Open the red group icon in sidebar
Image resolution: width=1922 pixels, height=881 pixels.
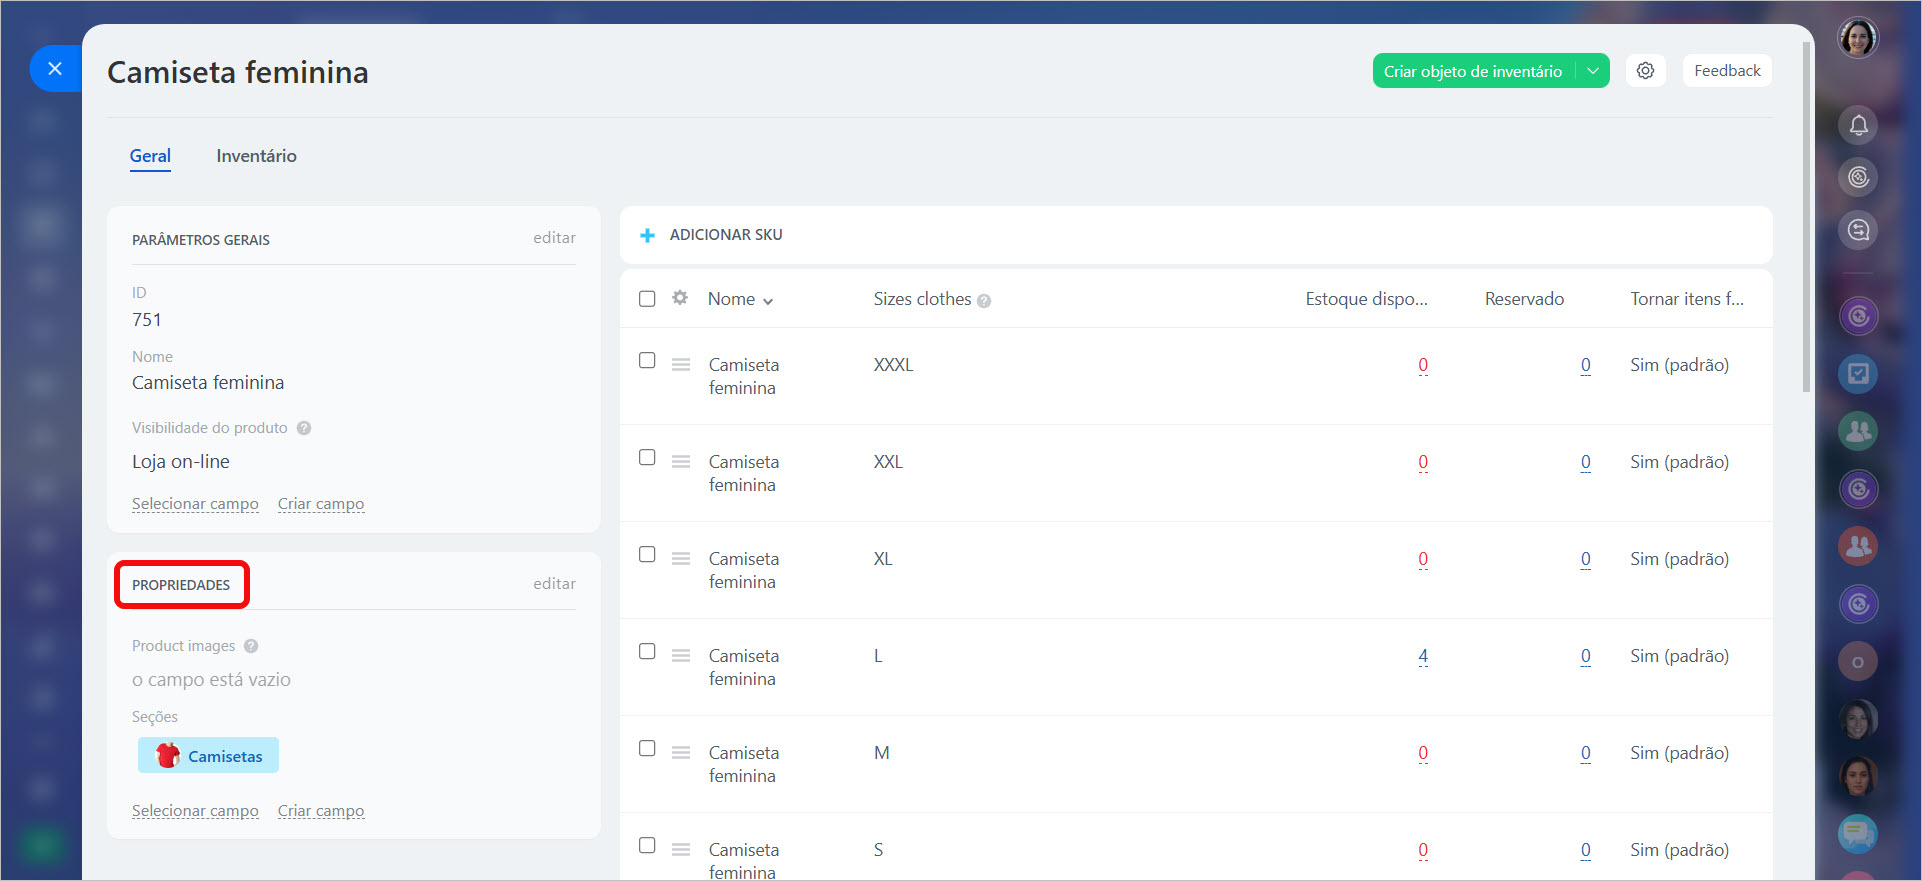tap(1858, 546)
